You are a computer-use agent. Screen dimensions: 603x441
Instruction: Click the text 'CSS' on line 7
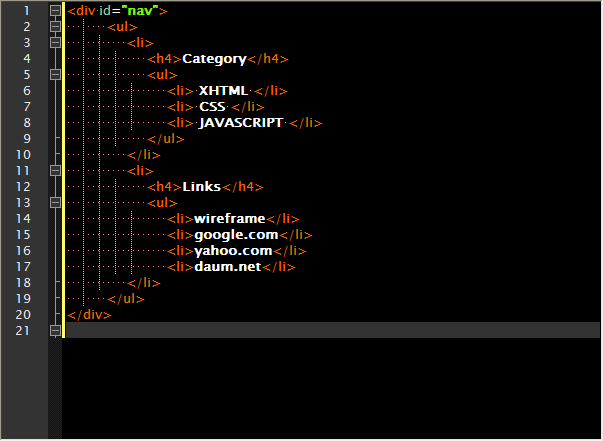(x=212, y=107)
